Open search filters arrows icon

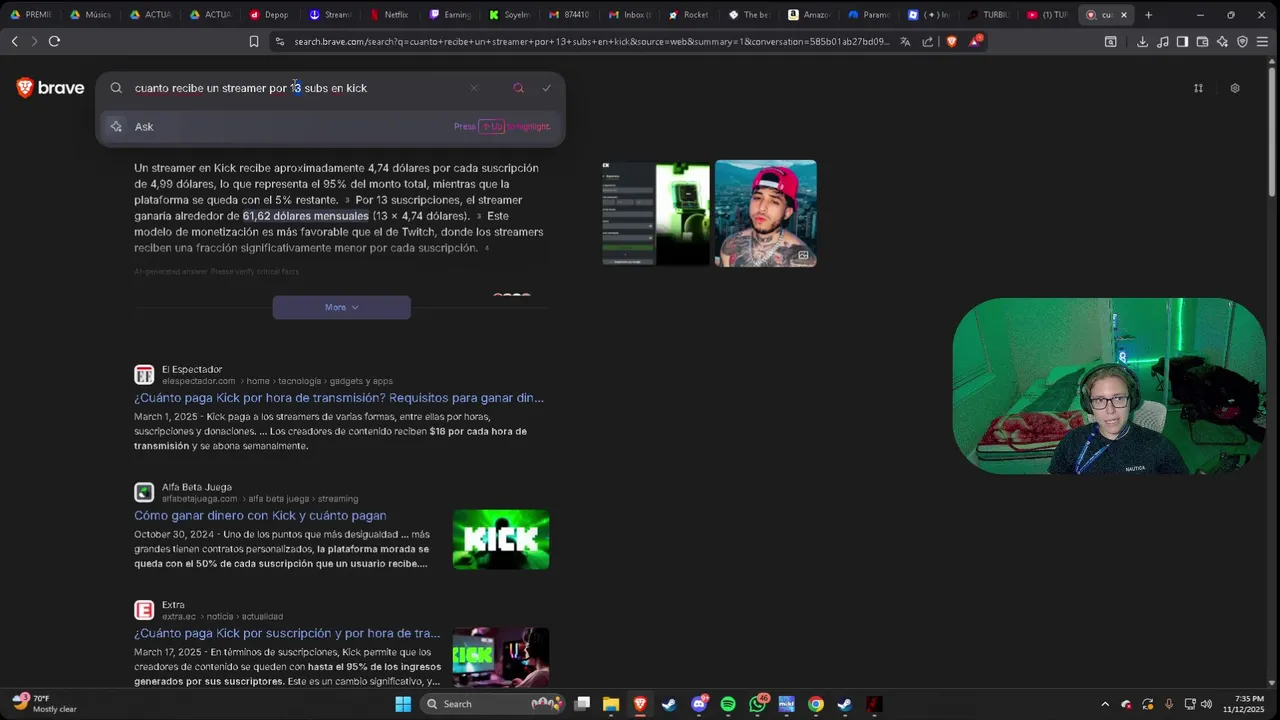[1198, 88]
